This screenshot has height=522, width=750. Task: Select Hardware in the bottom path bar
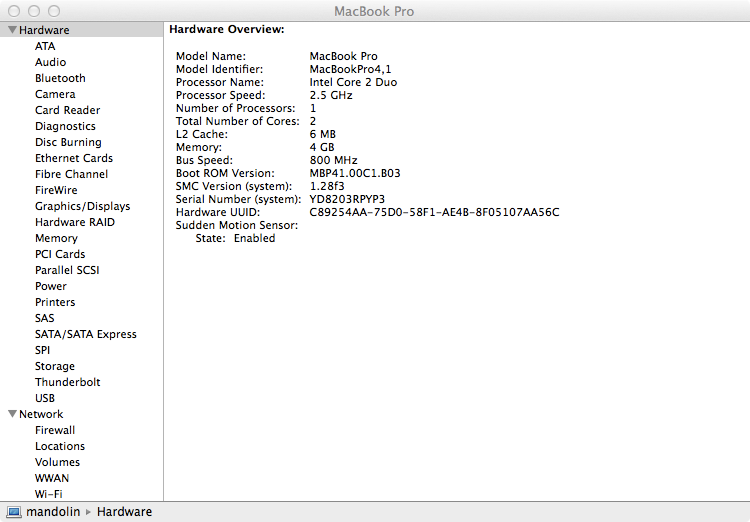[124, 511]
